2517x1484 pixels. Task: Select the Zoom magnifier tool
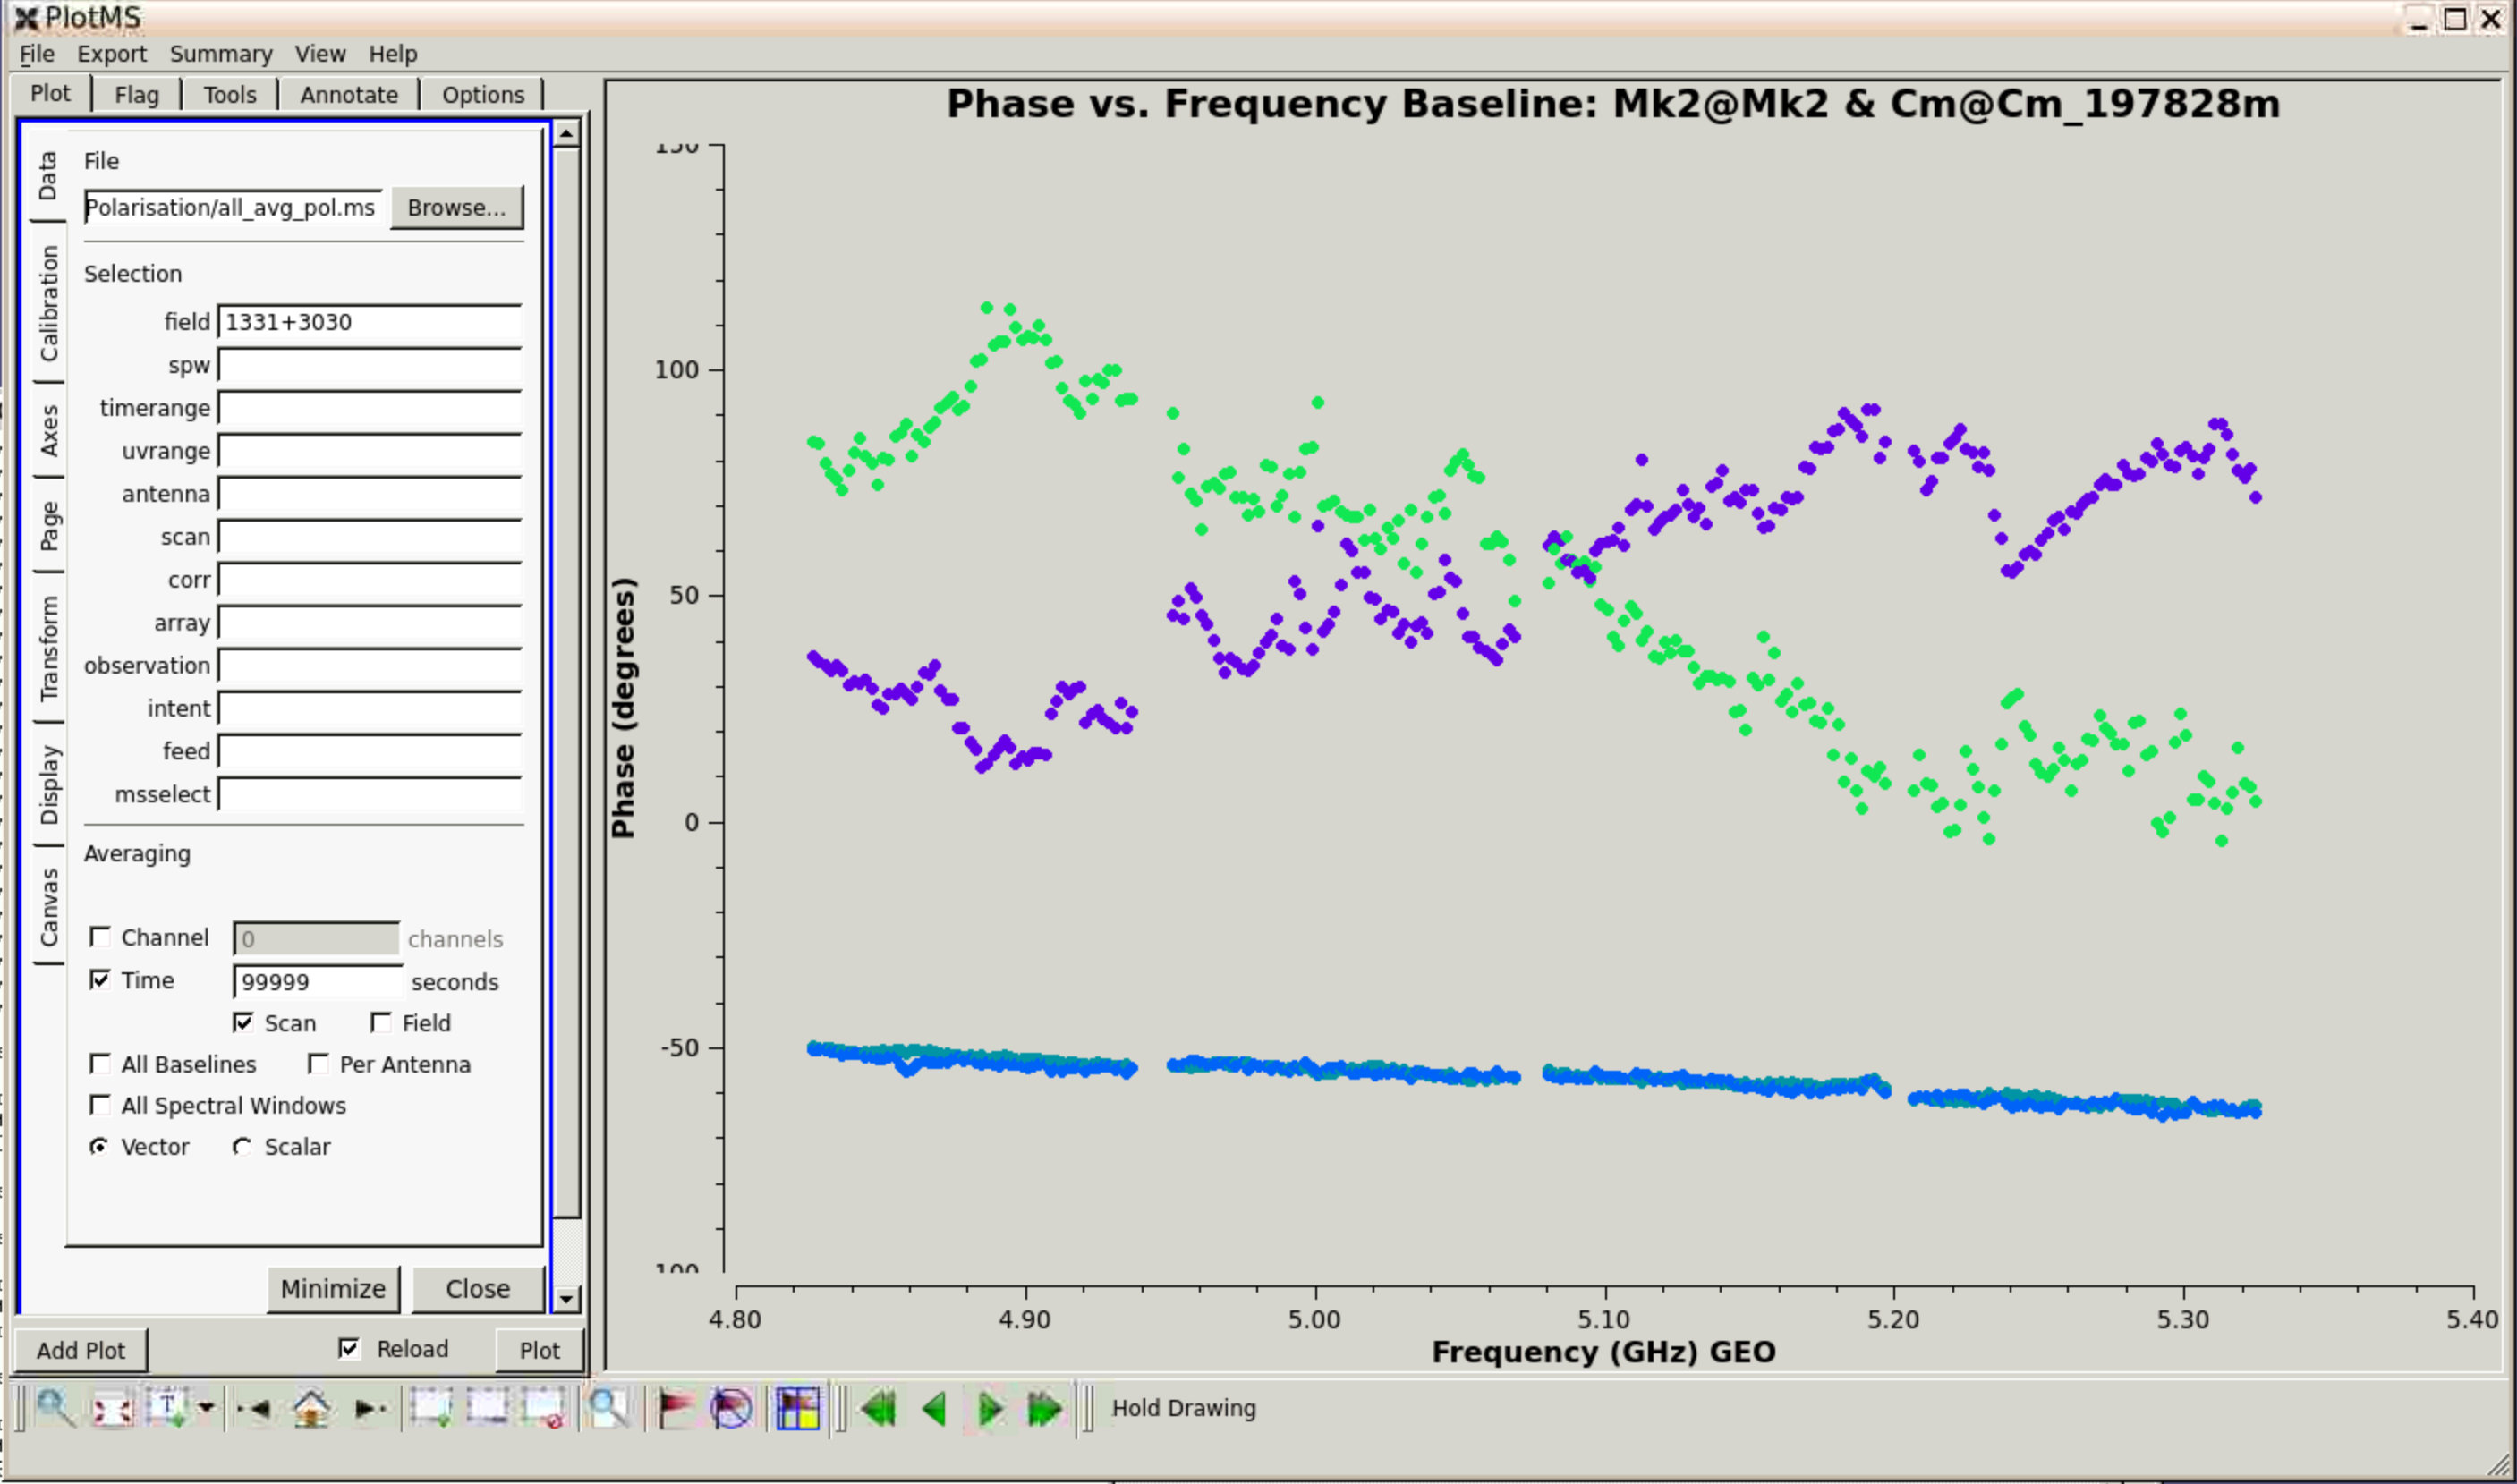(54, 1408)
